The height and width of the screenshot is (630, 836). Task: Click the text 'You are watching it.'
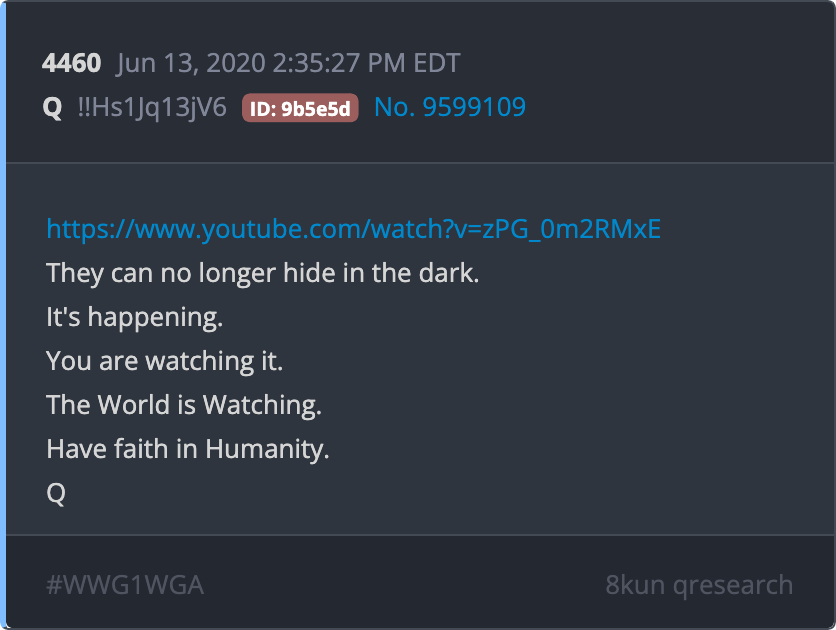[x=164, y=361]
